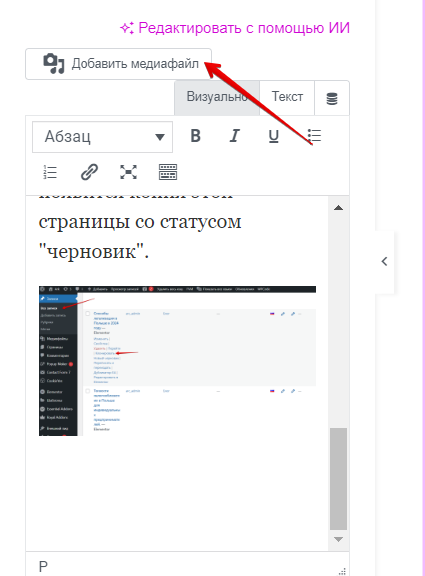Switch to the Текст tab
This screenshot has height=576, width=425.
click(287, 97)
